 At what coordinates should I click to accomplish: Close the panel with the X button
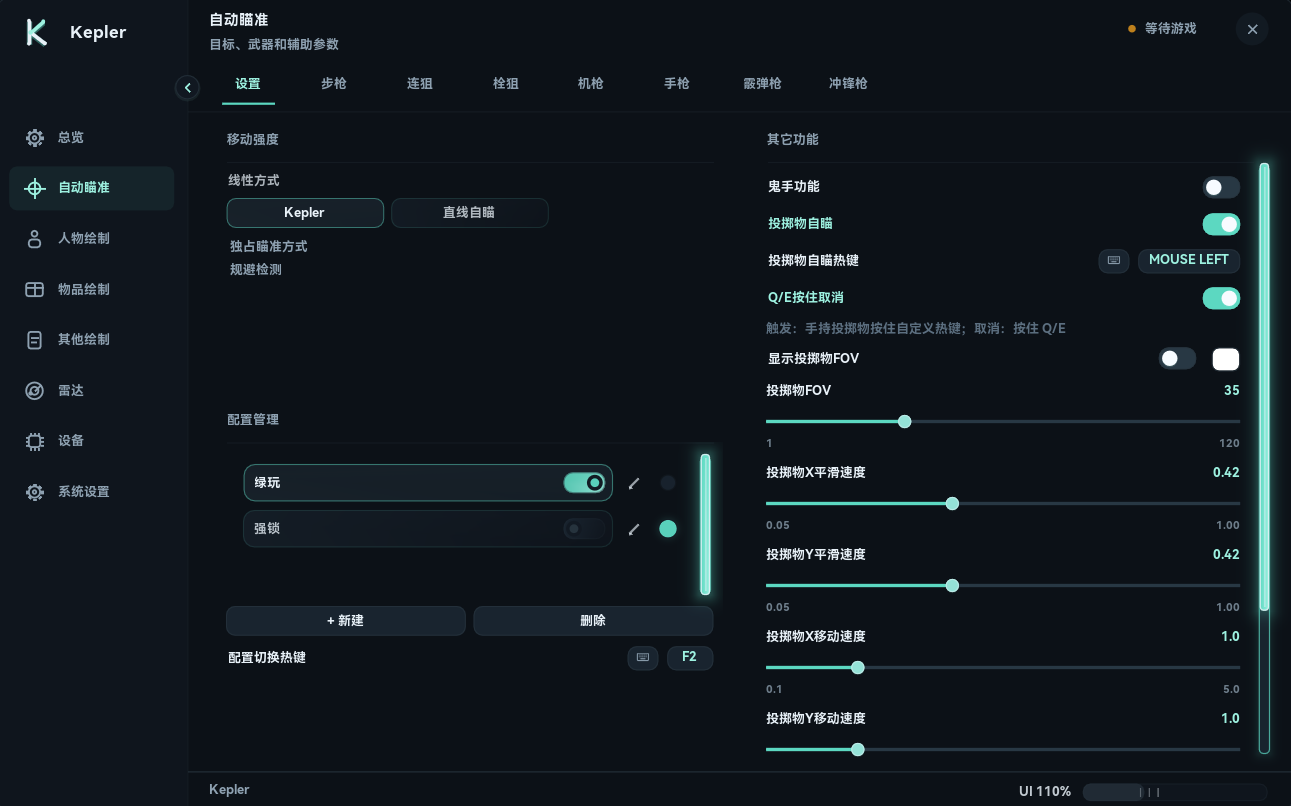click(1252, 29)
